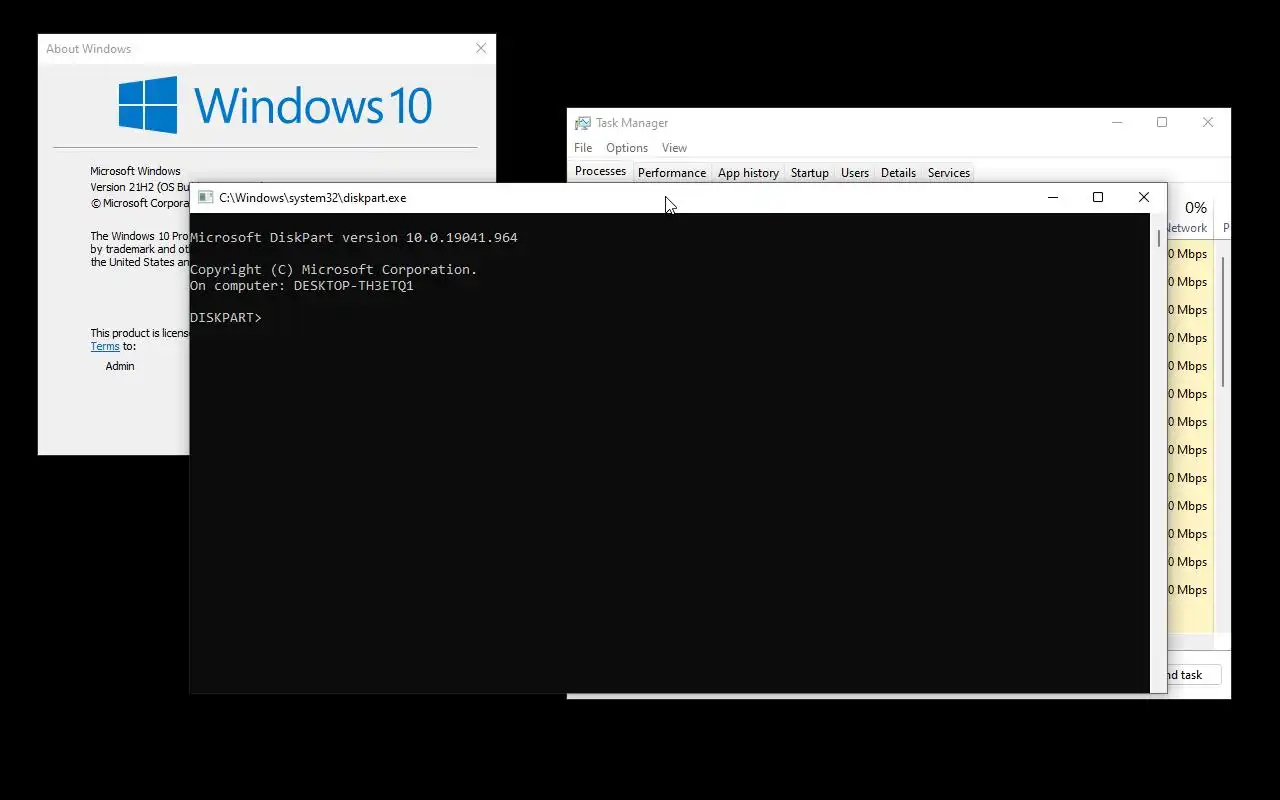Close the Task Manager window
This screenshot has height=800, width=1280.
pyautogui.click(x=1208, y=123)
